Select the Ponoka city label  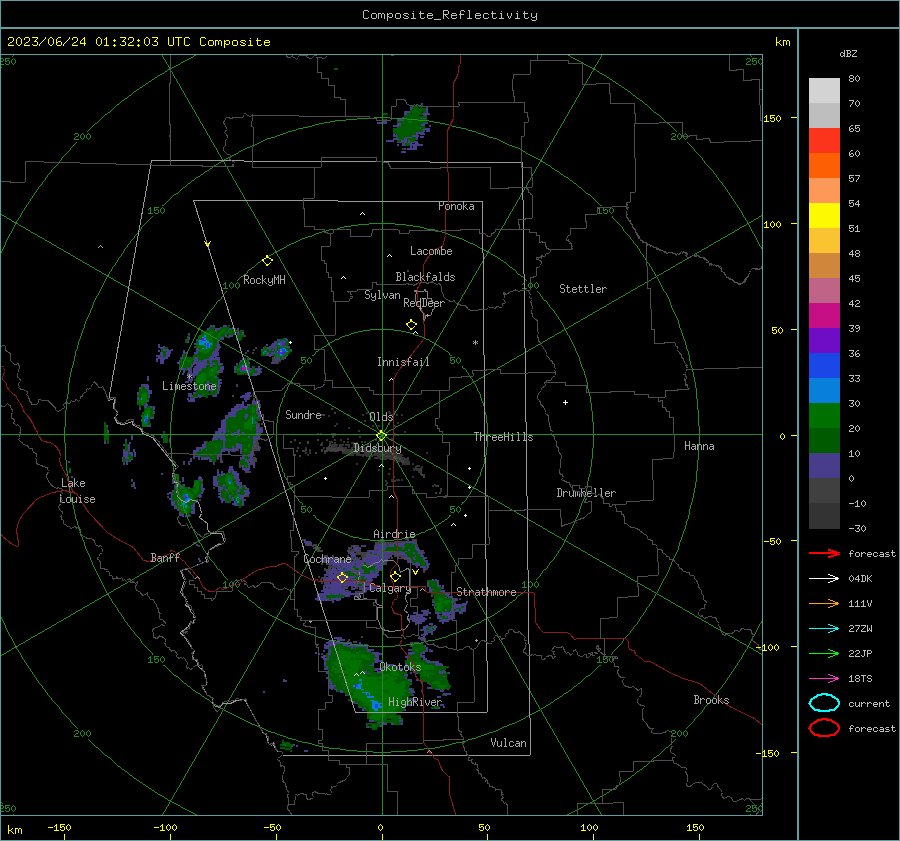456,206
